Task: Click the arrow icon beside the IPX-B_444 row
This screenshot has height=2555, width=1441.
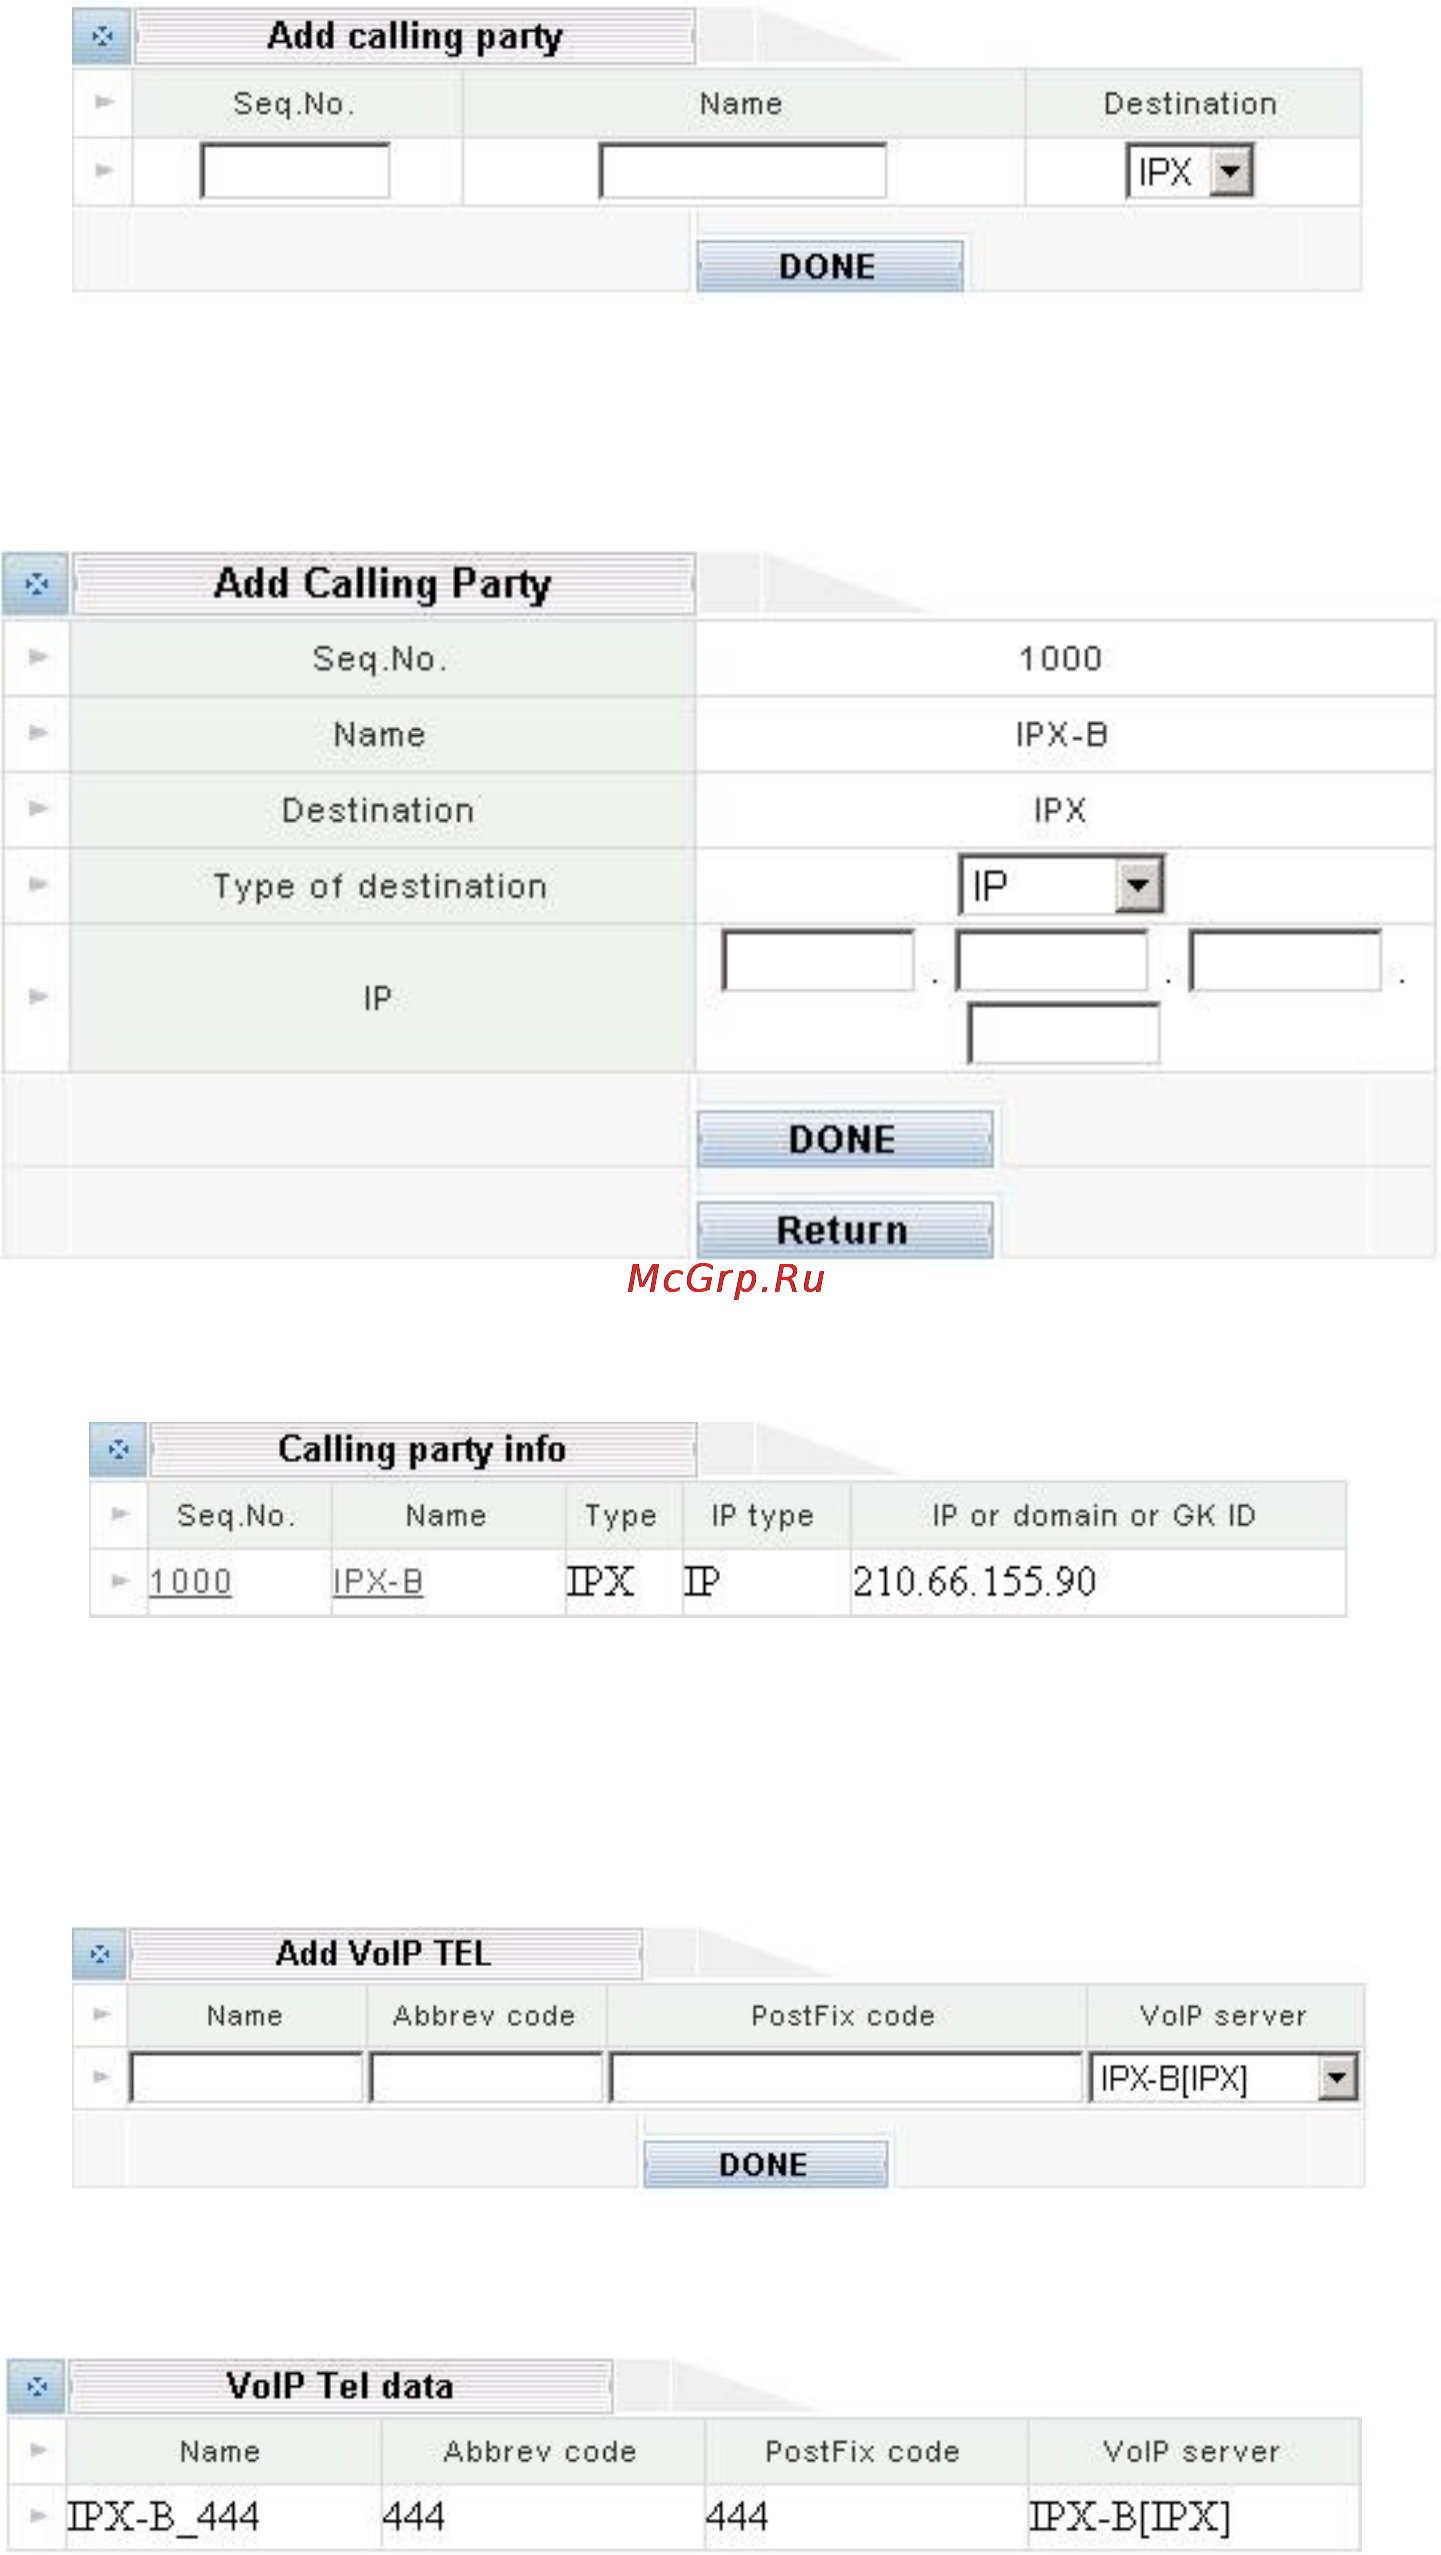Action: pyautogui.click(x=38, y=2516)
